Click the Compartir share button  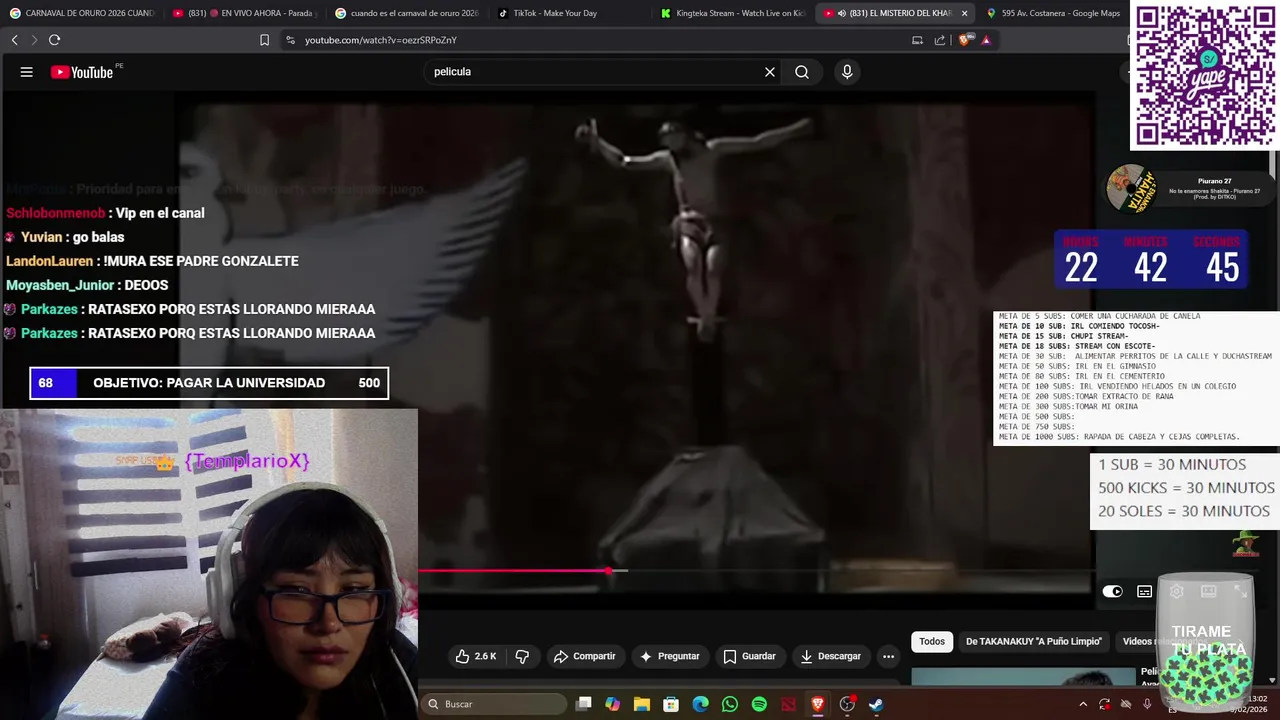[584, 656]
